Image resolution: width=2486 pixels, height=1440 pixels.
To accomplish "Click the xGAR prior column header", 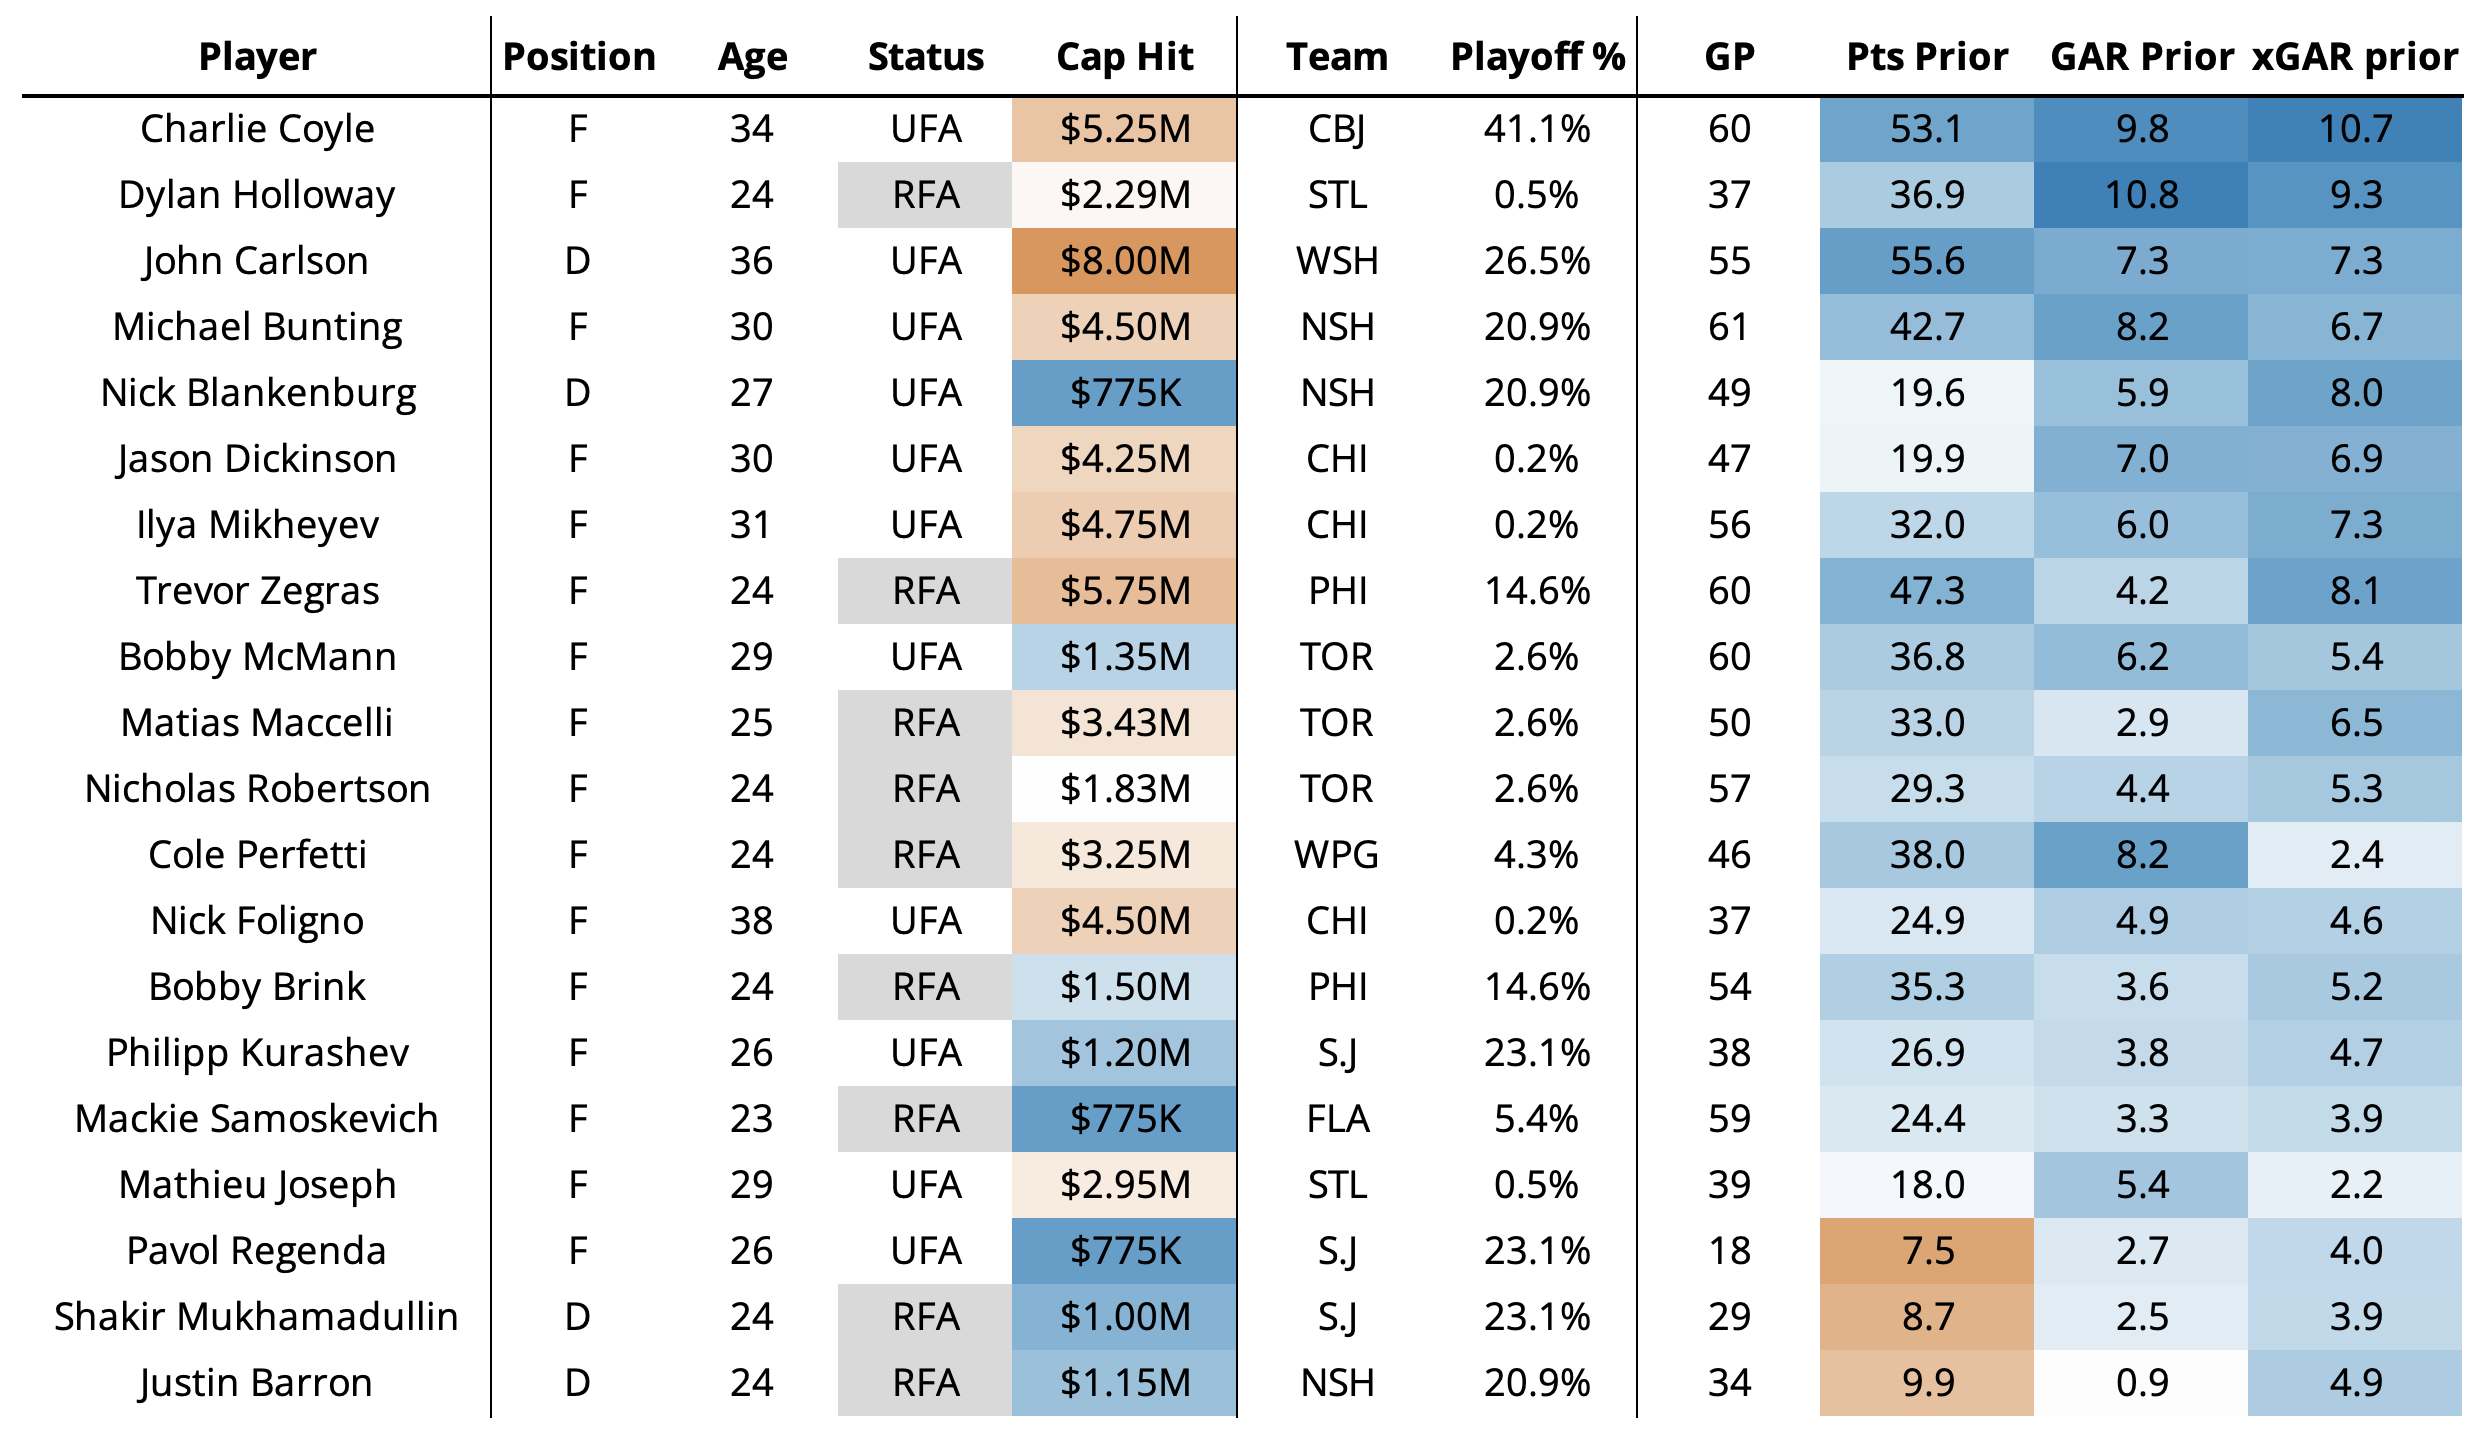I will click(x=2355, y=57).
